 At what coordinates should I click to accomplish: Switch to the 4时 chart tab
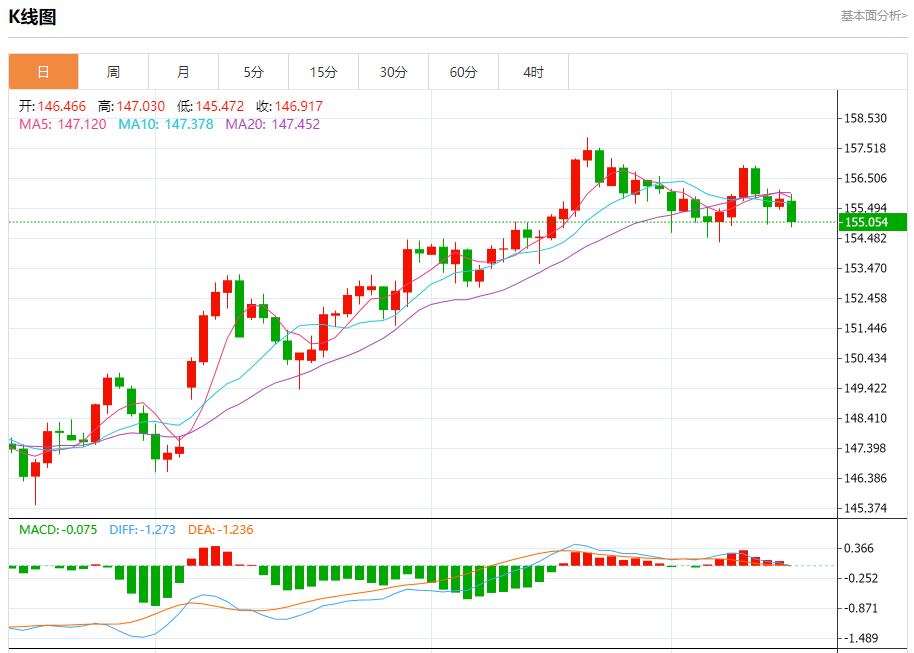tap(533, 72)
